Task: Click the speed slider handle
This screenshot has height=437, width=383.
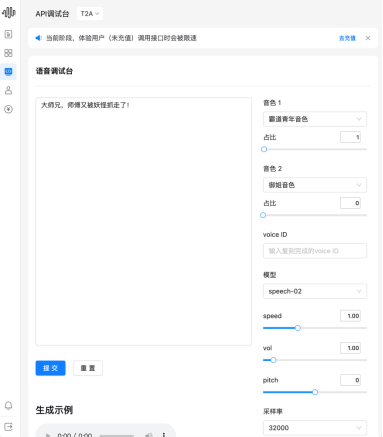Action: tap(298, 328)
